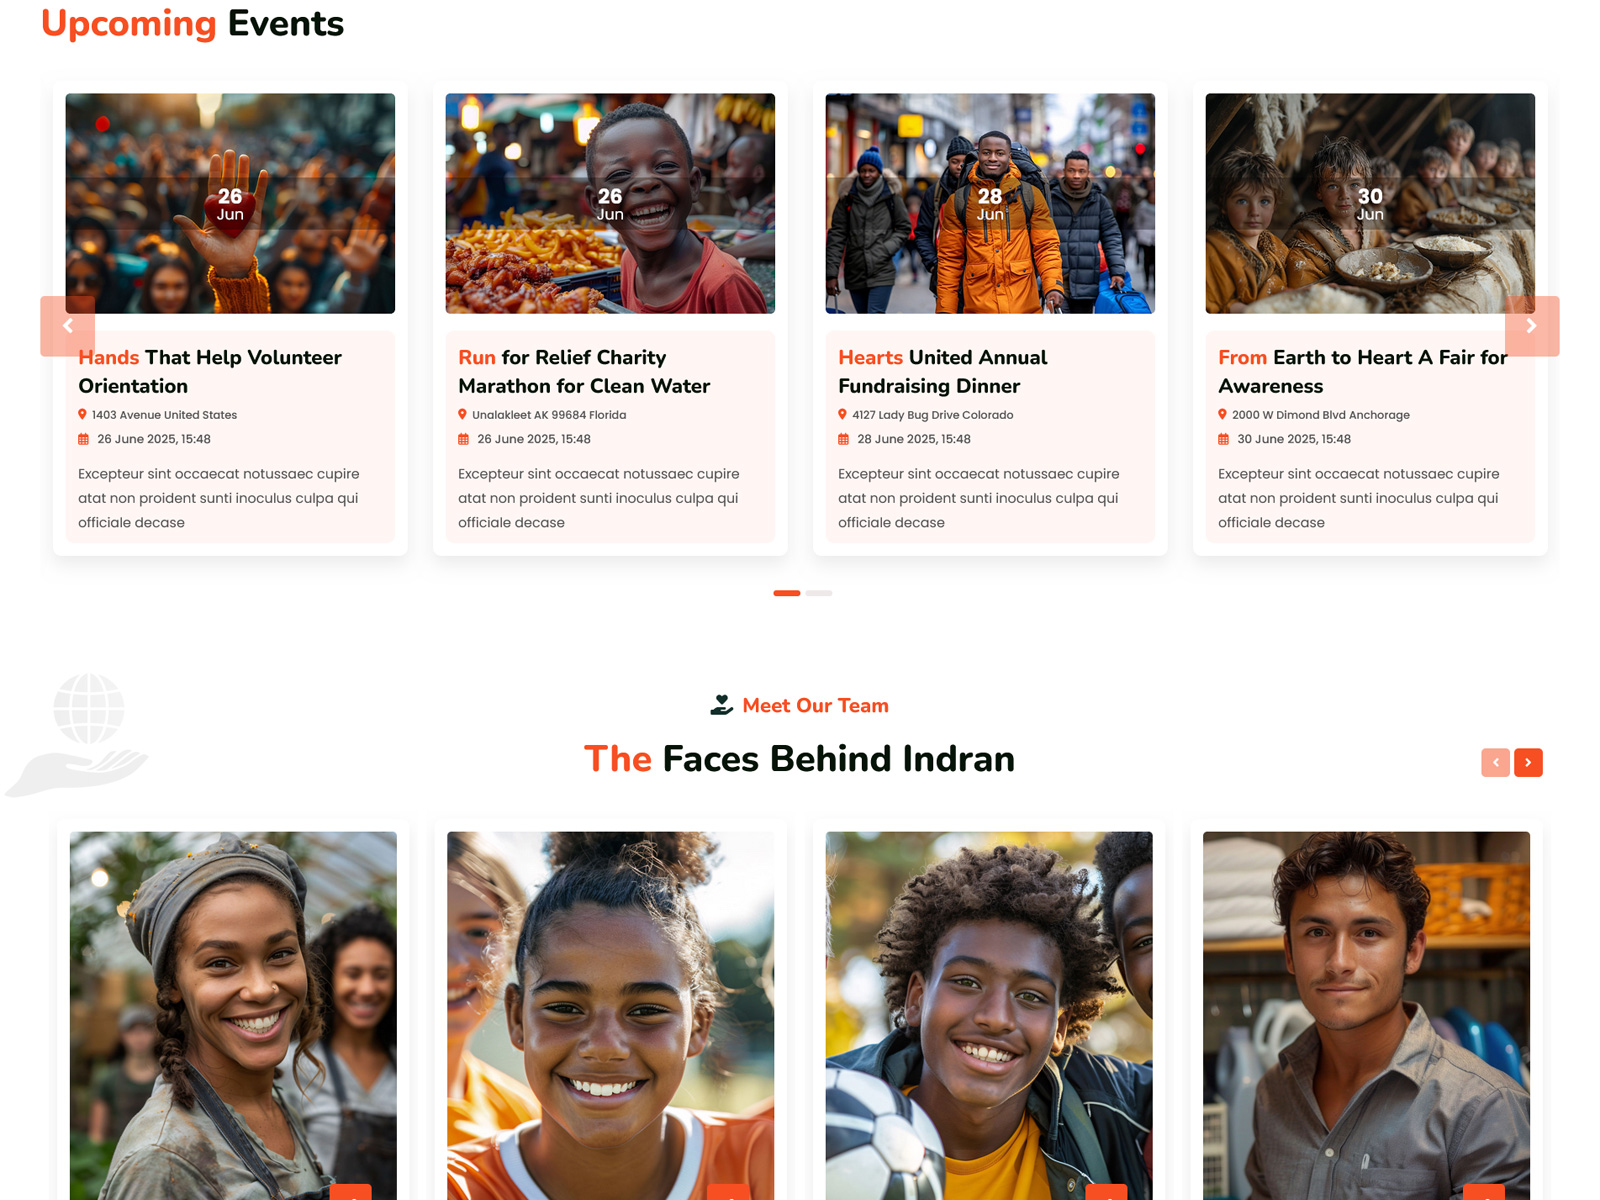Click location pin beside 2000 W Dimond Blvd

point(1222,415)
